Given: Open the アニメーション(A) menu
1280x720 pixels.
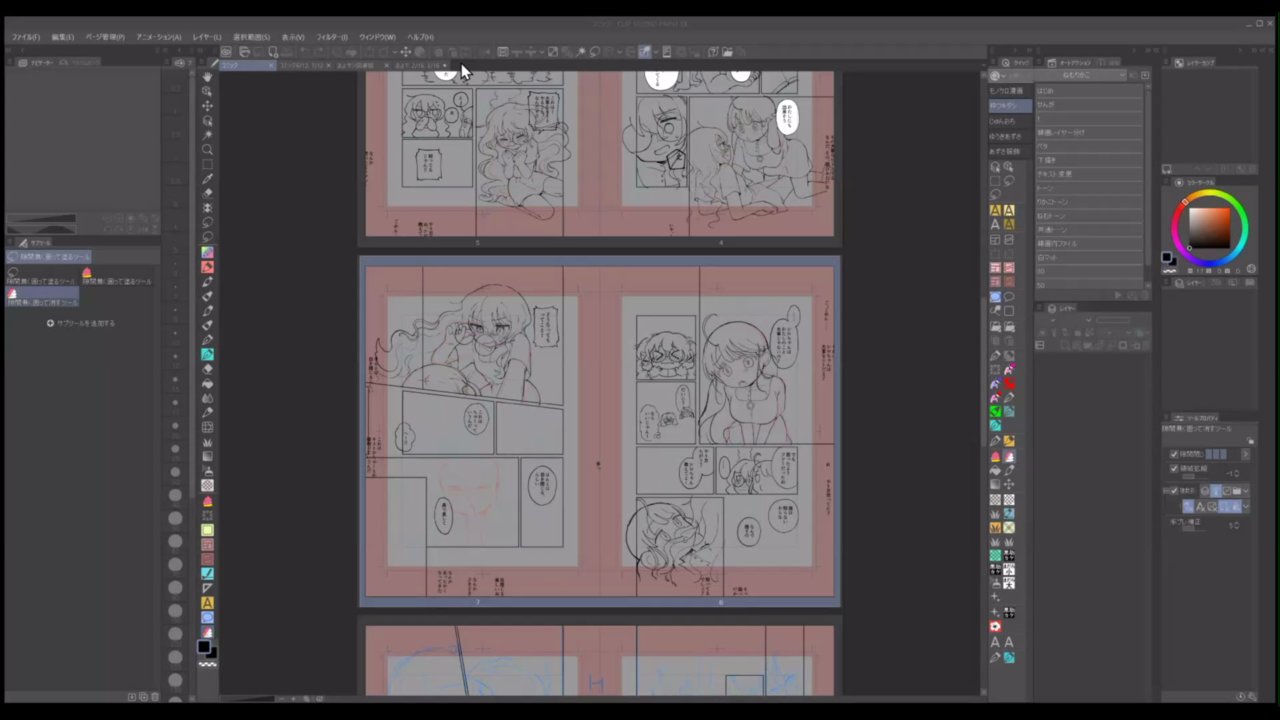Looking at the screenshot, I should point(159,37).
